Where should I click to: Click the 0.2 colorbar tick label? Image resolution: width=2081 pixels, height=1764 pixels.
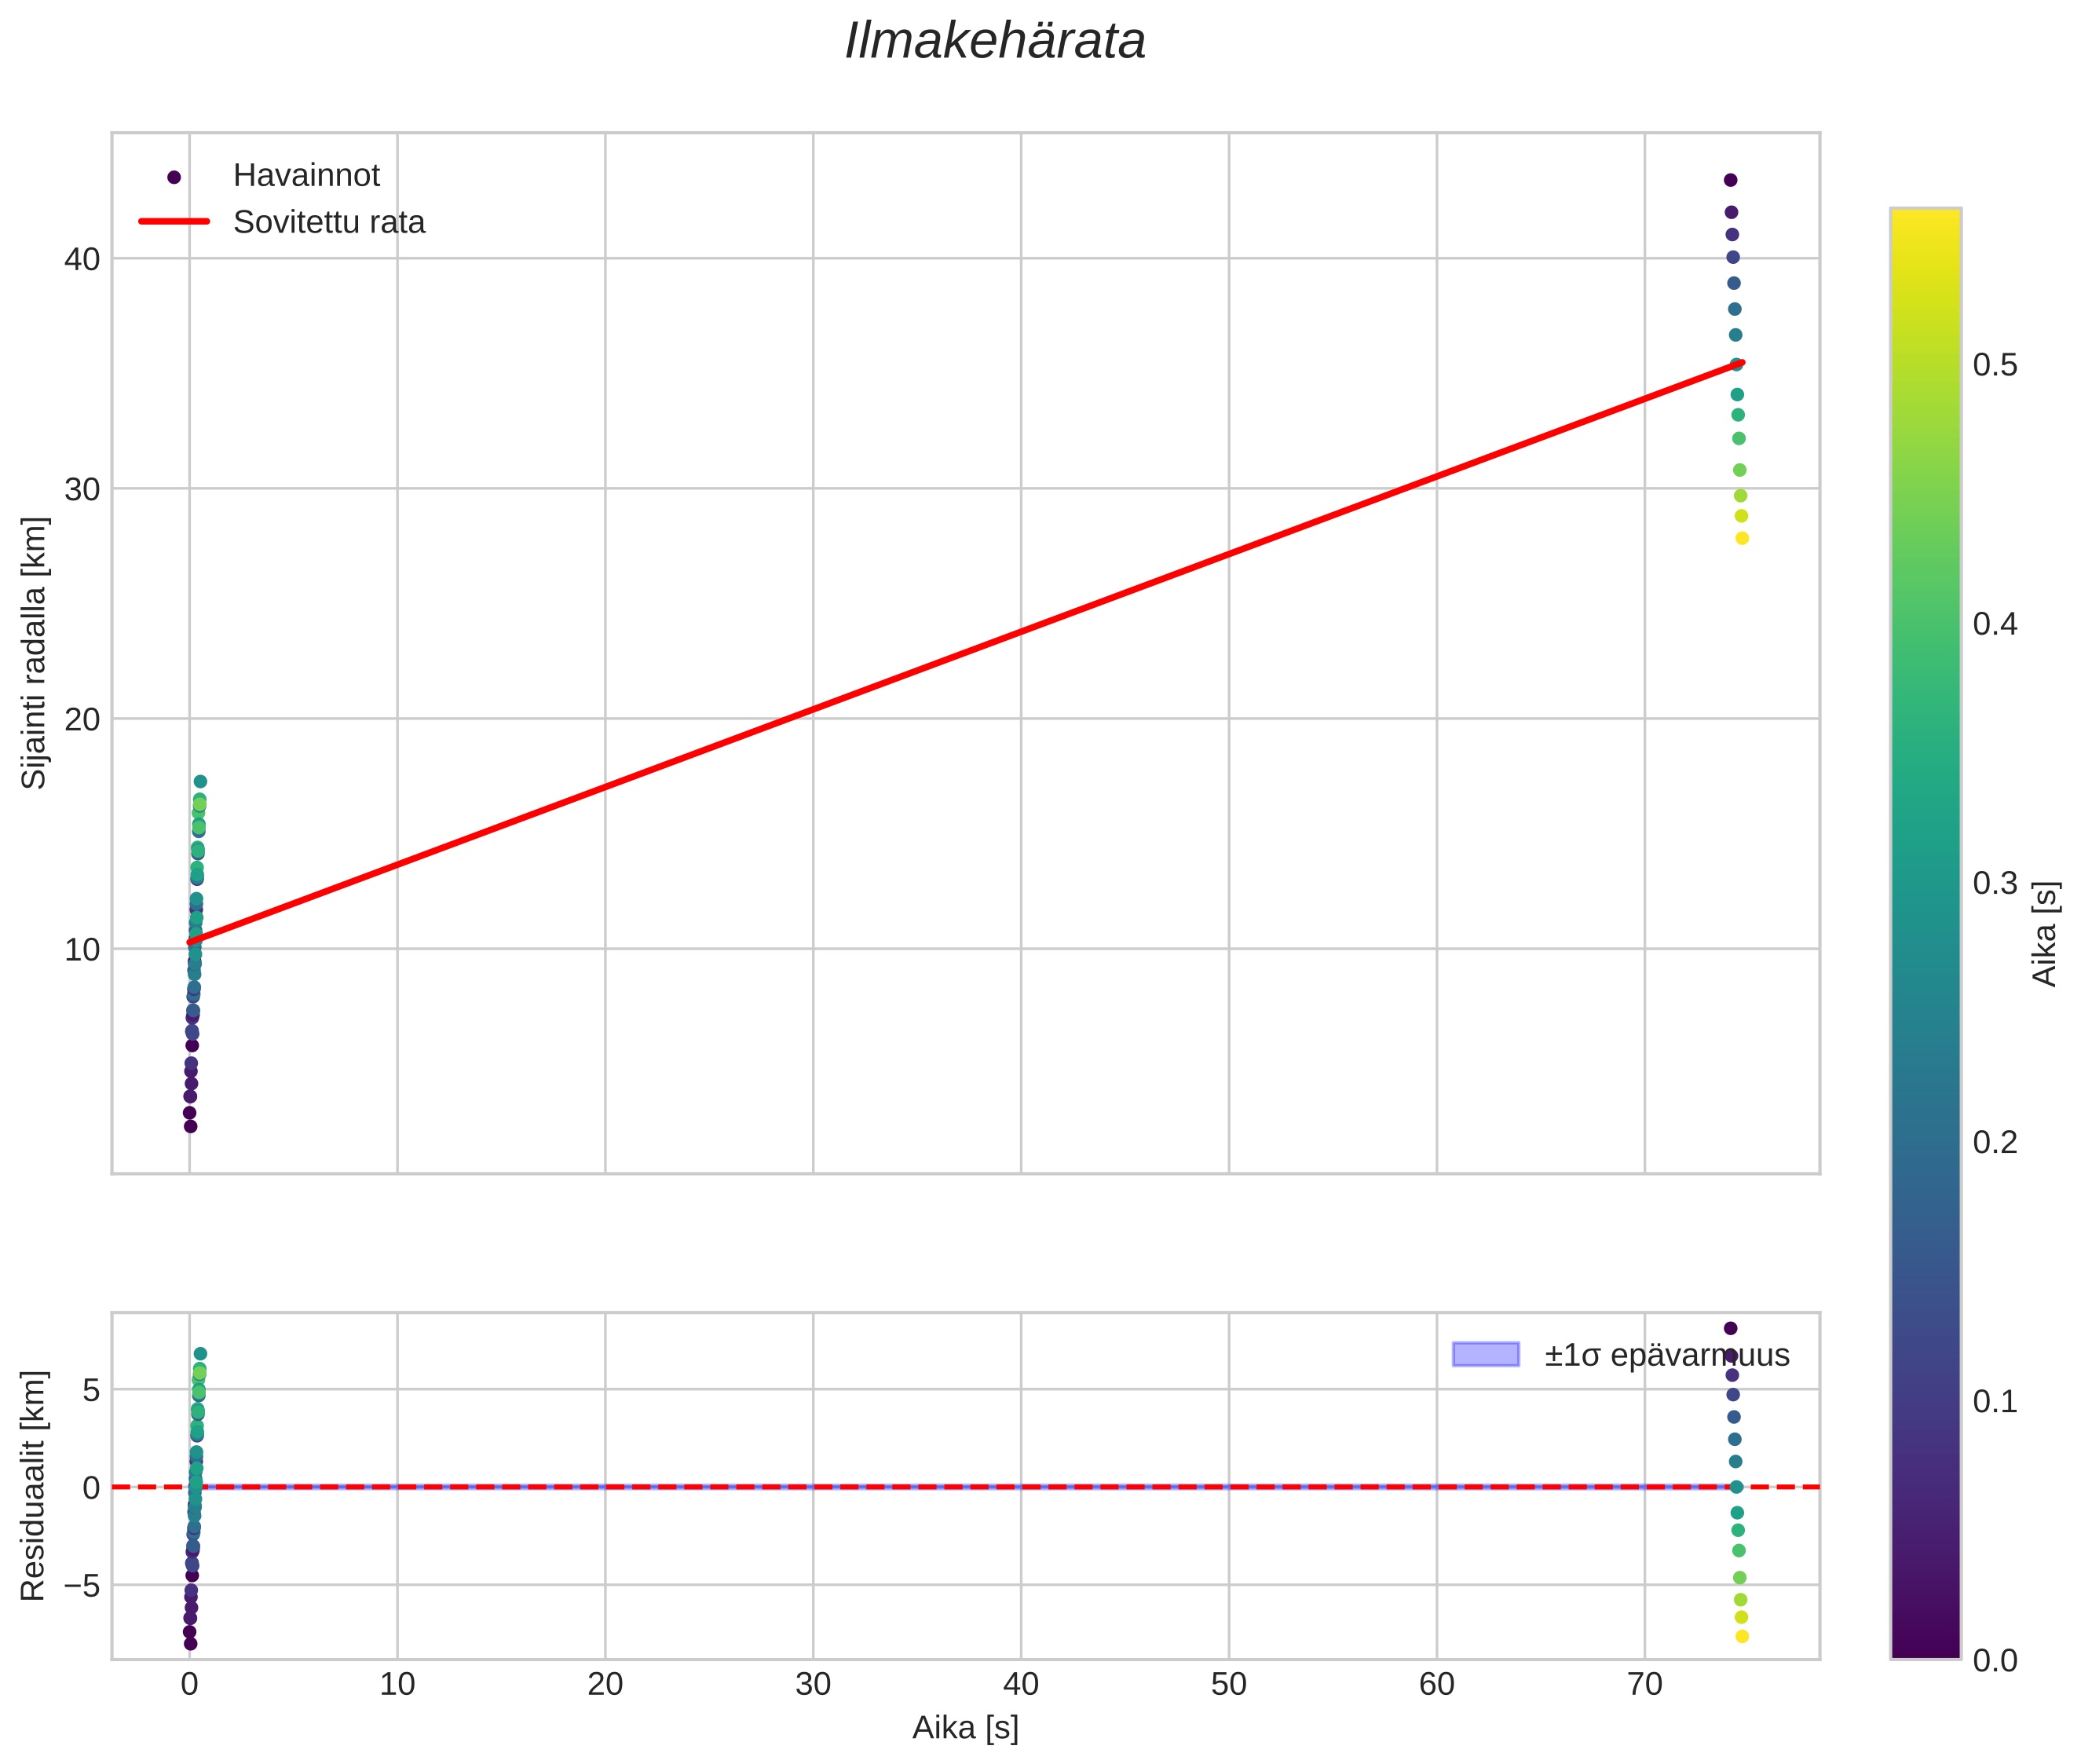[1995, 1142]
